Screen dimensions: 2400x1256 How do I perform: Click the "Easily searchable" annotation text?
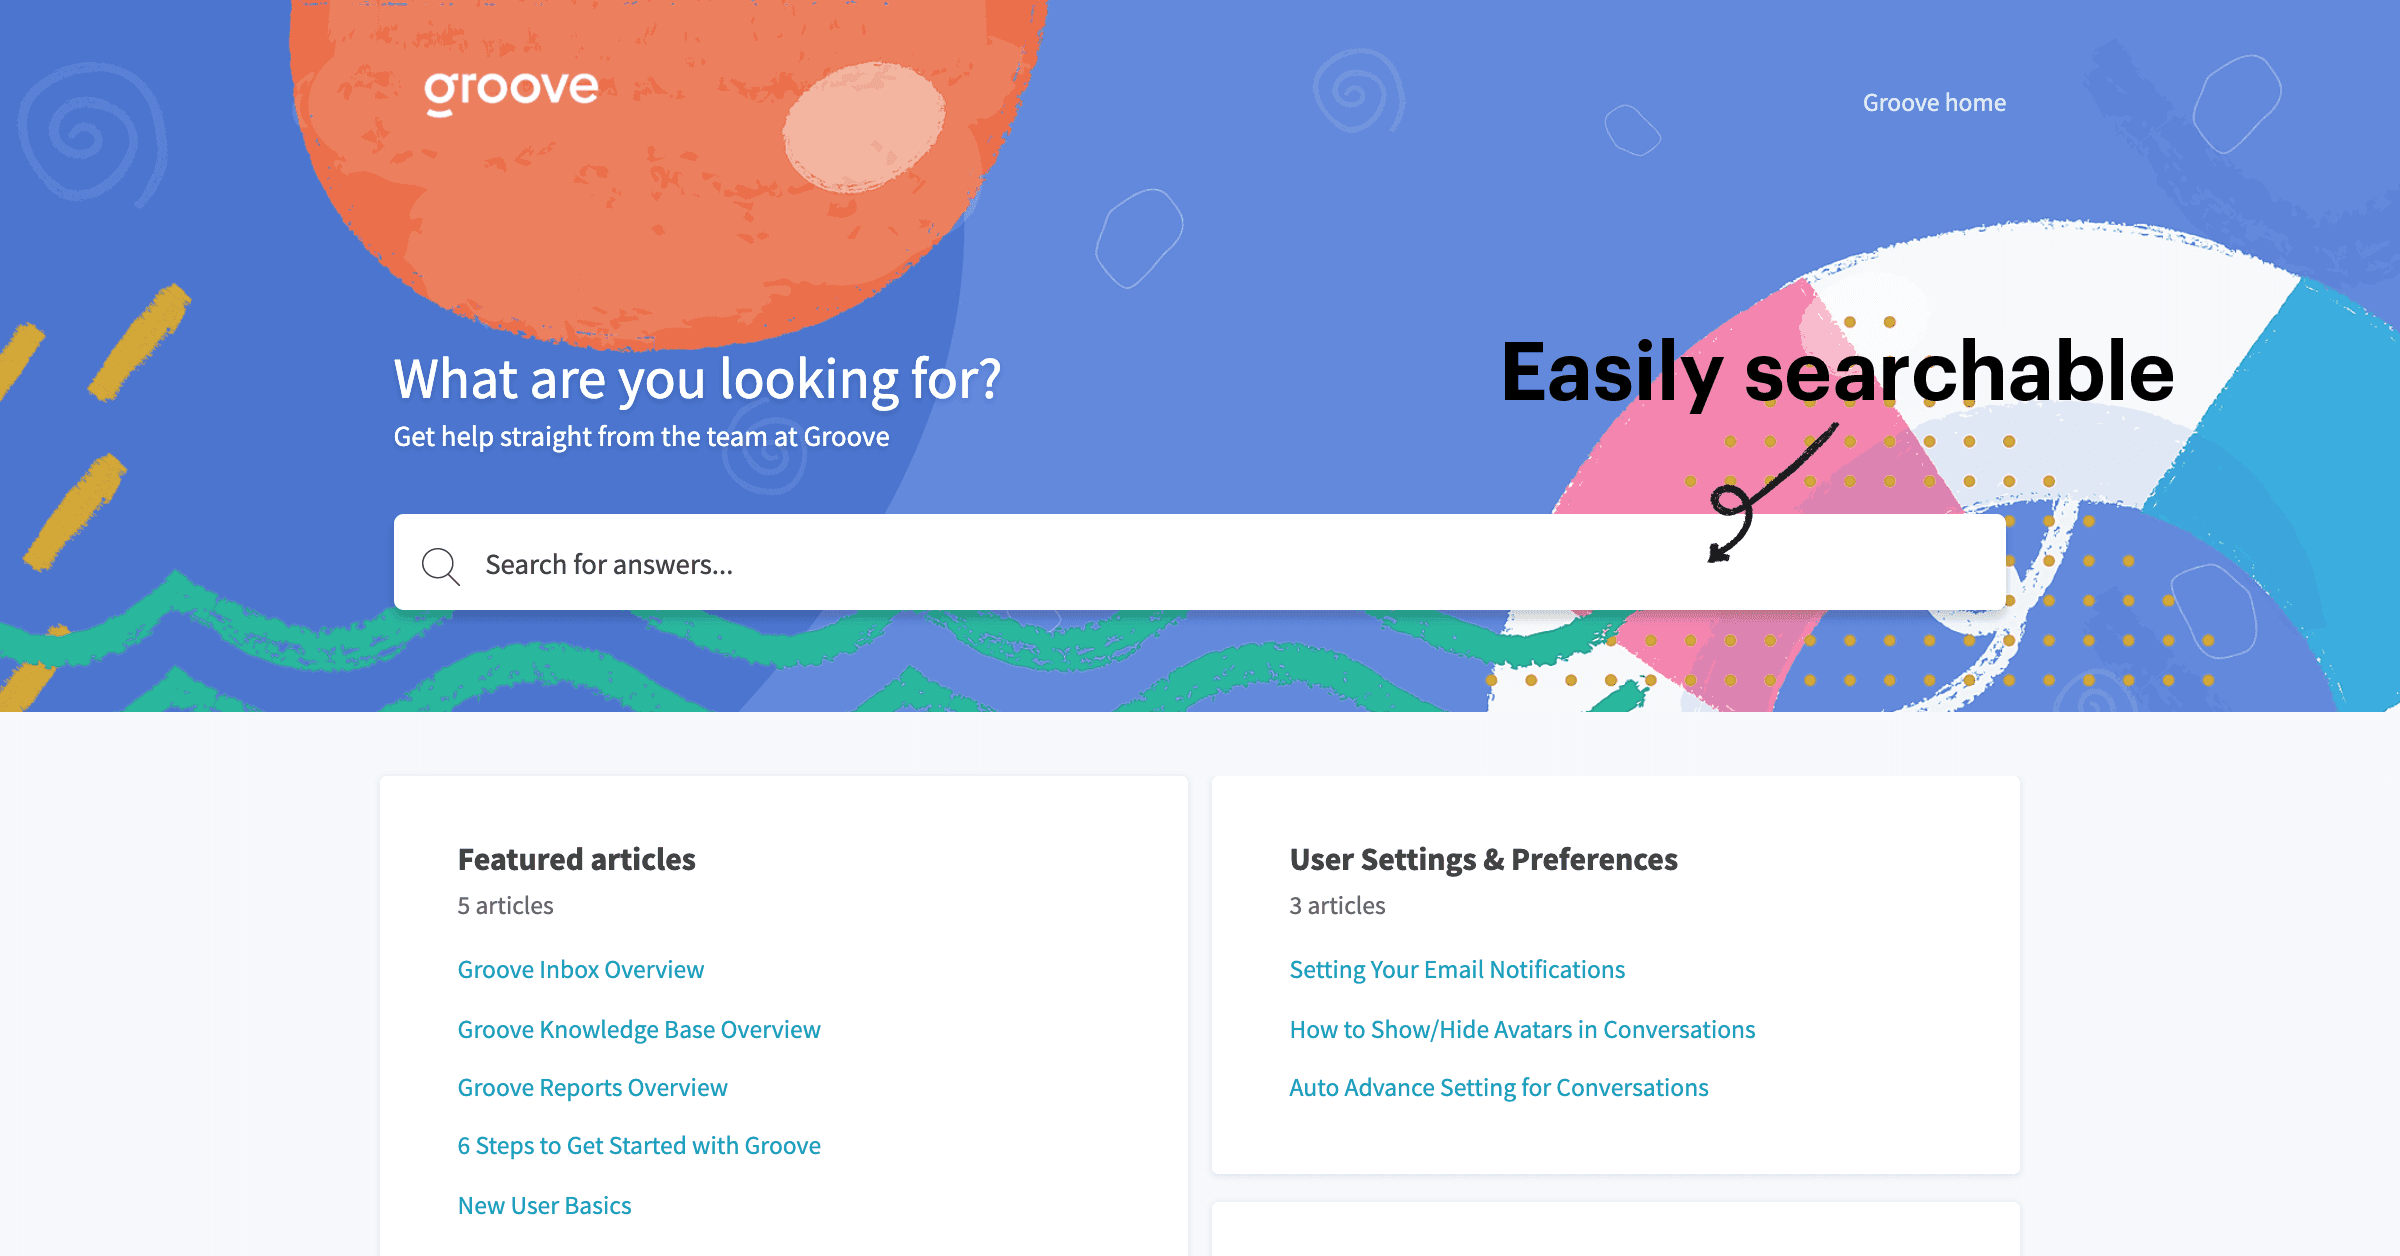pos(1837,371)
